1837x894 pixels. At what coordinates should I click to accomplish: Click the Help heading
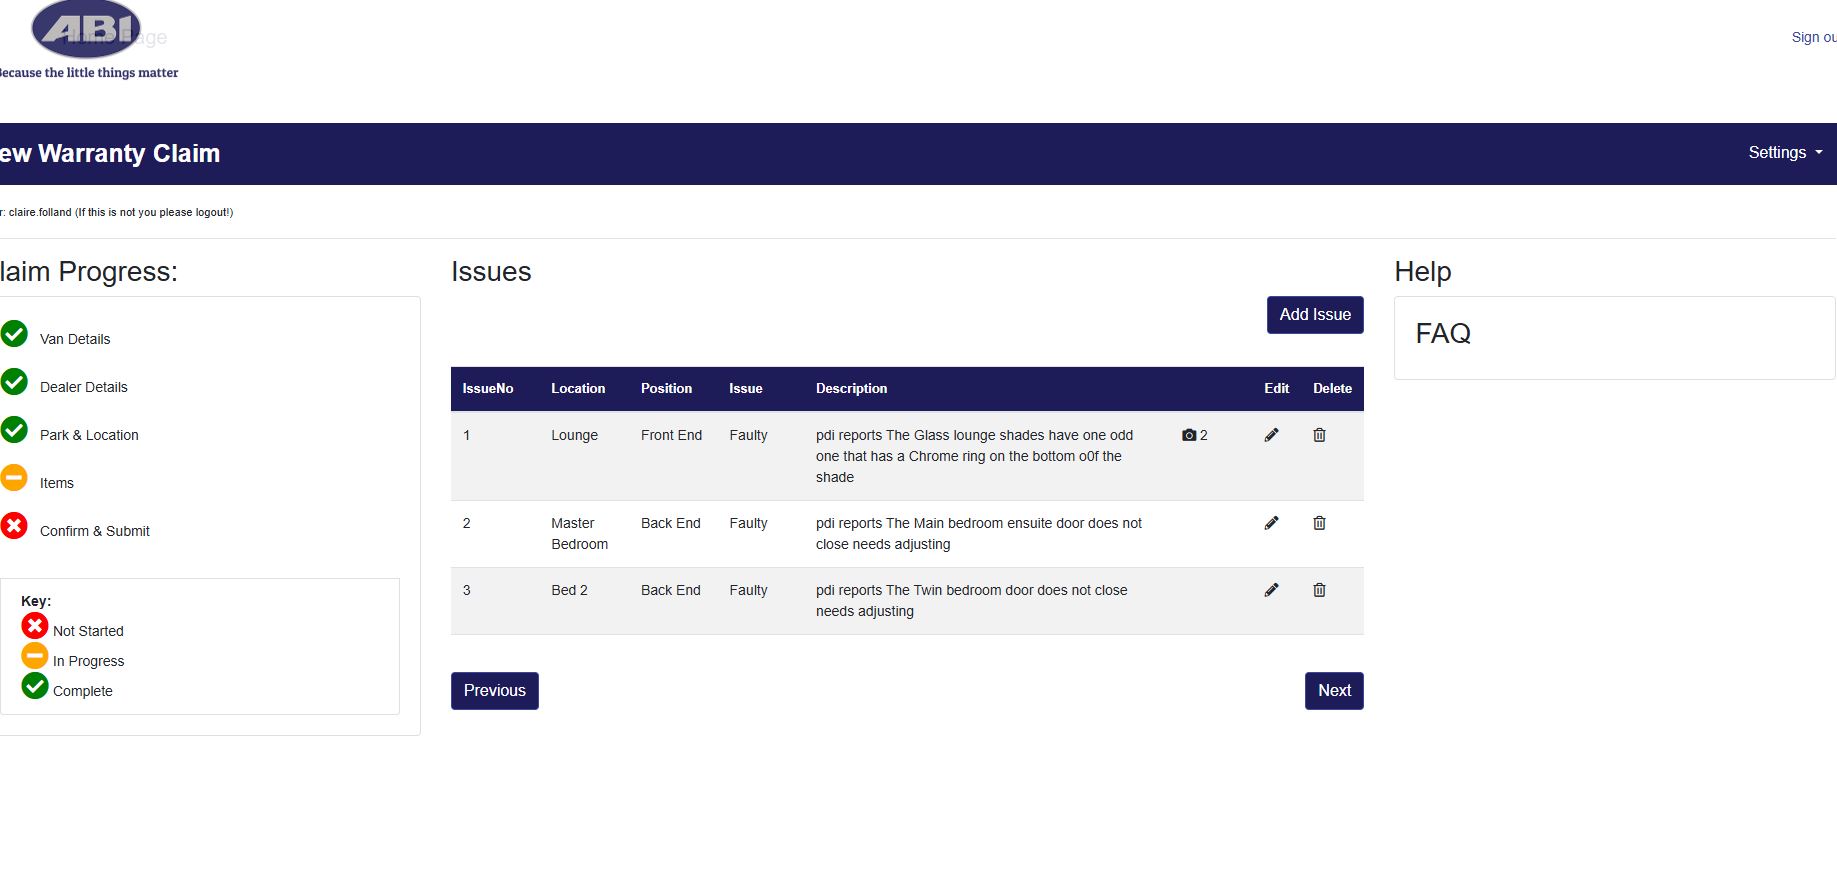point(1422,272)
